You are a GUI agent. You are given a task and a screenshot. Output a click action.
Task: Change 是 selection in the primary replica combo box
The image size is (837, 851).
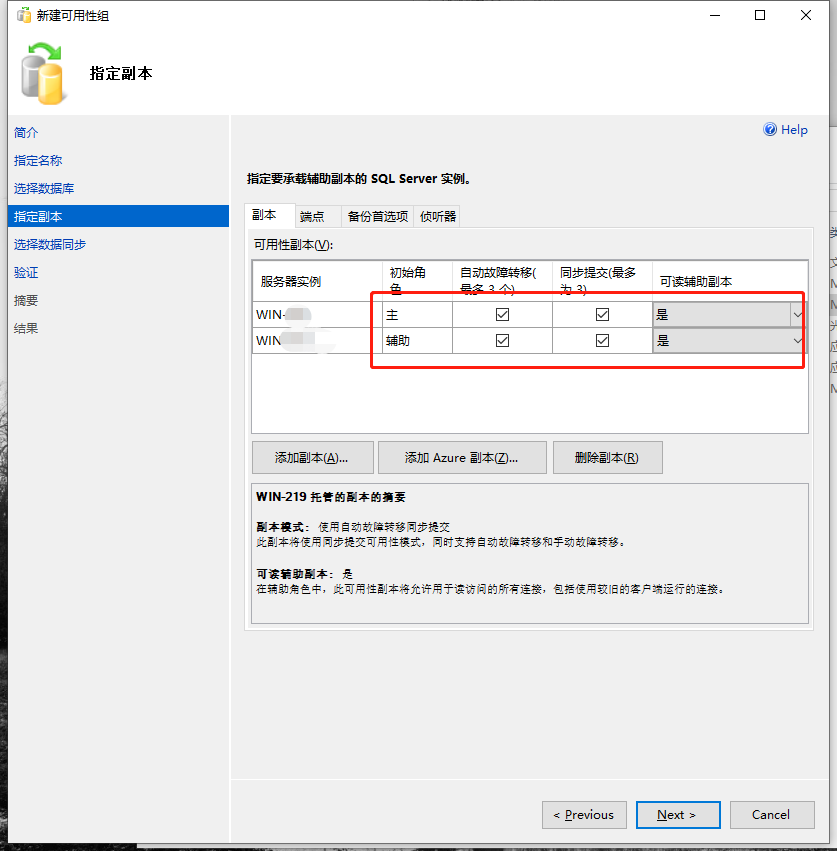pyautogui.click(x=720, y=314)
